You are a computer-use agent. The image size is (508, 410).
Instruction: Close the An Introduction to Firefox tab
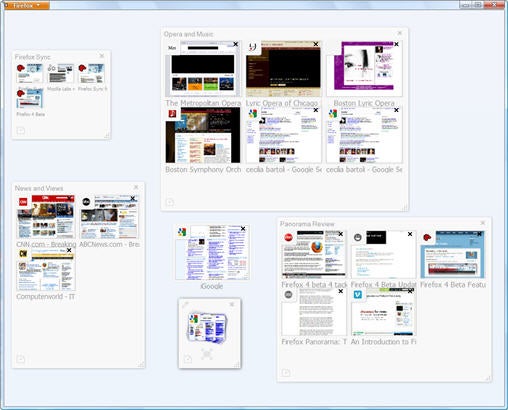coord(410,291)
